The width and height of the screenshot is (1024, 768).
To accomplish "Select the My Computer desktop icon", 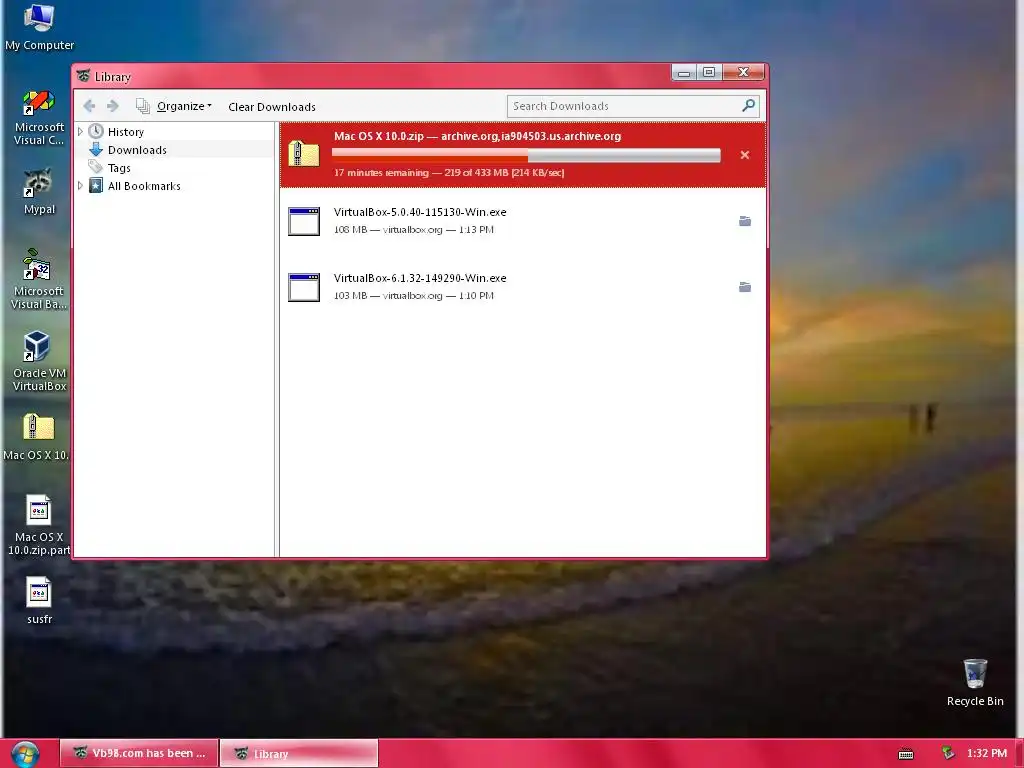I will [39, 27].
